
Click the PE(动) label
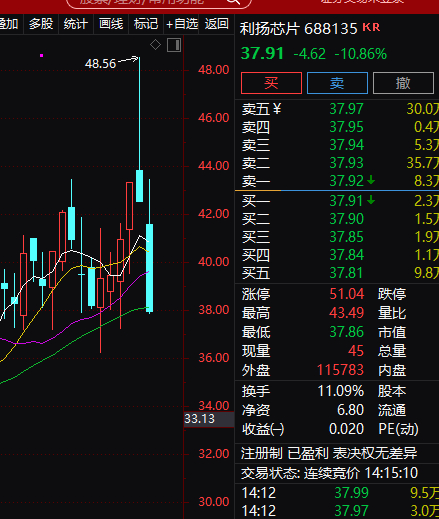click(x=398, y=429)
